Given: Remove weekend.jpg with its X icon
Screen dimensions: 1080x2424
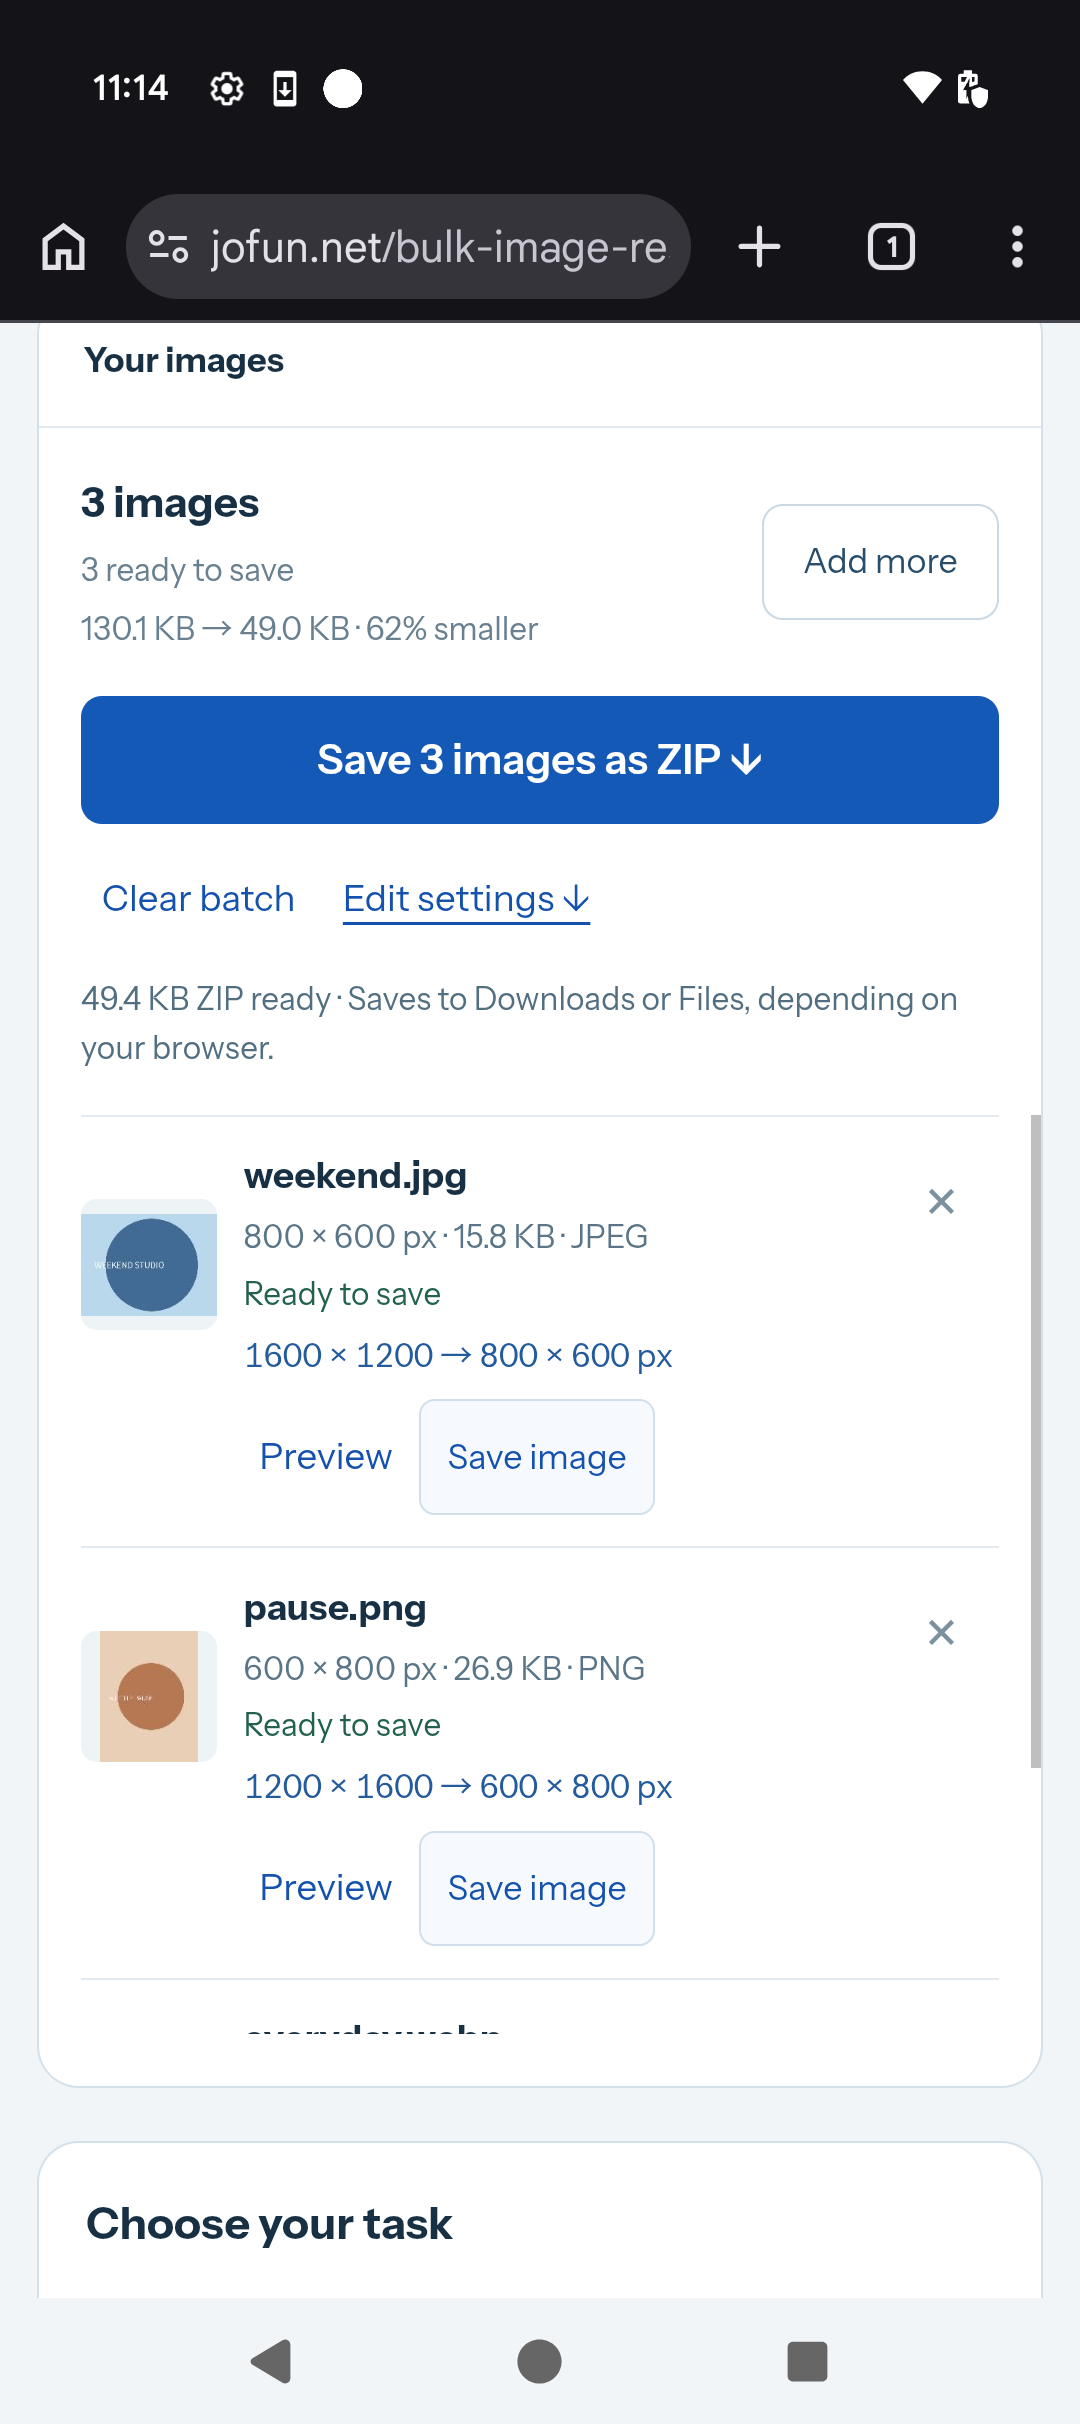Looking at the screenshot, I should (x=941, y=1201).
